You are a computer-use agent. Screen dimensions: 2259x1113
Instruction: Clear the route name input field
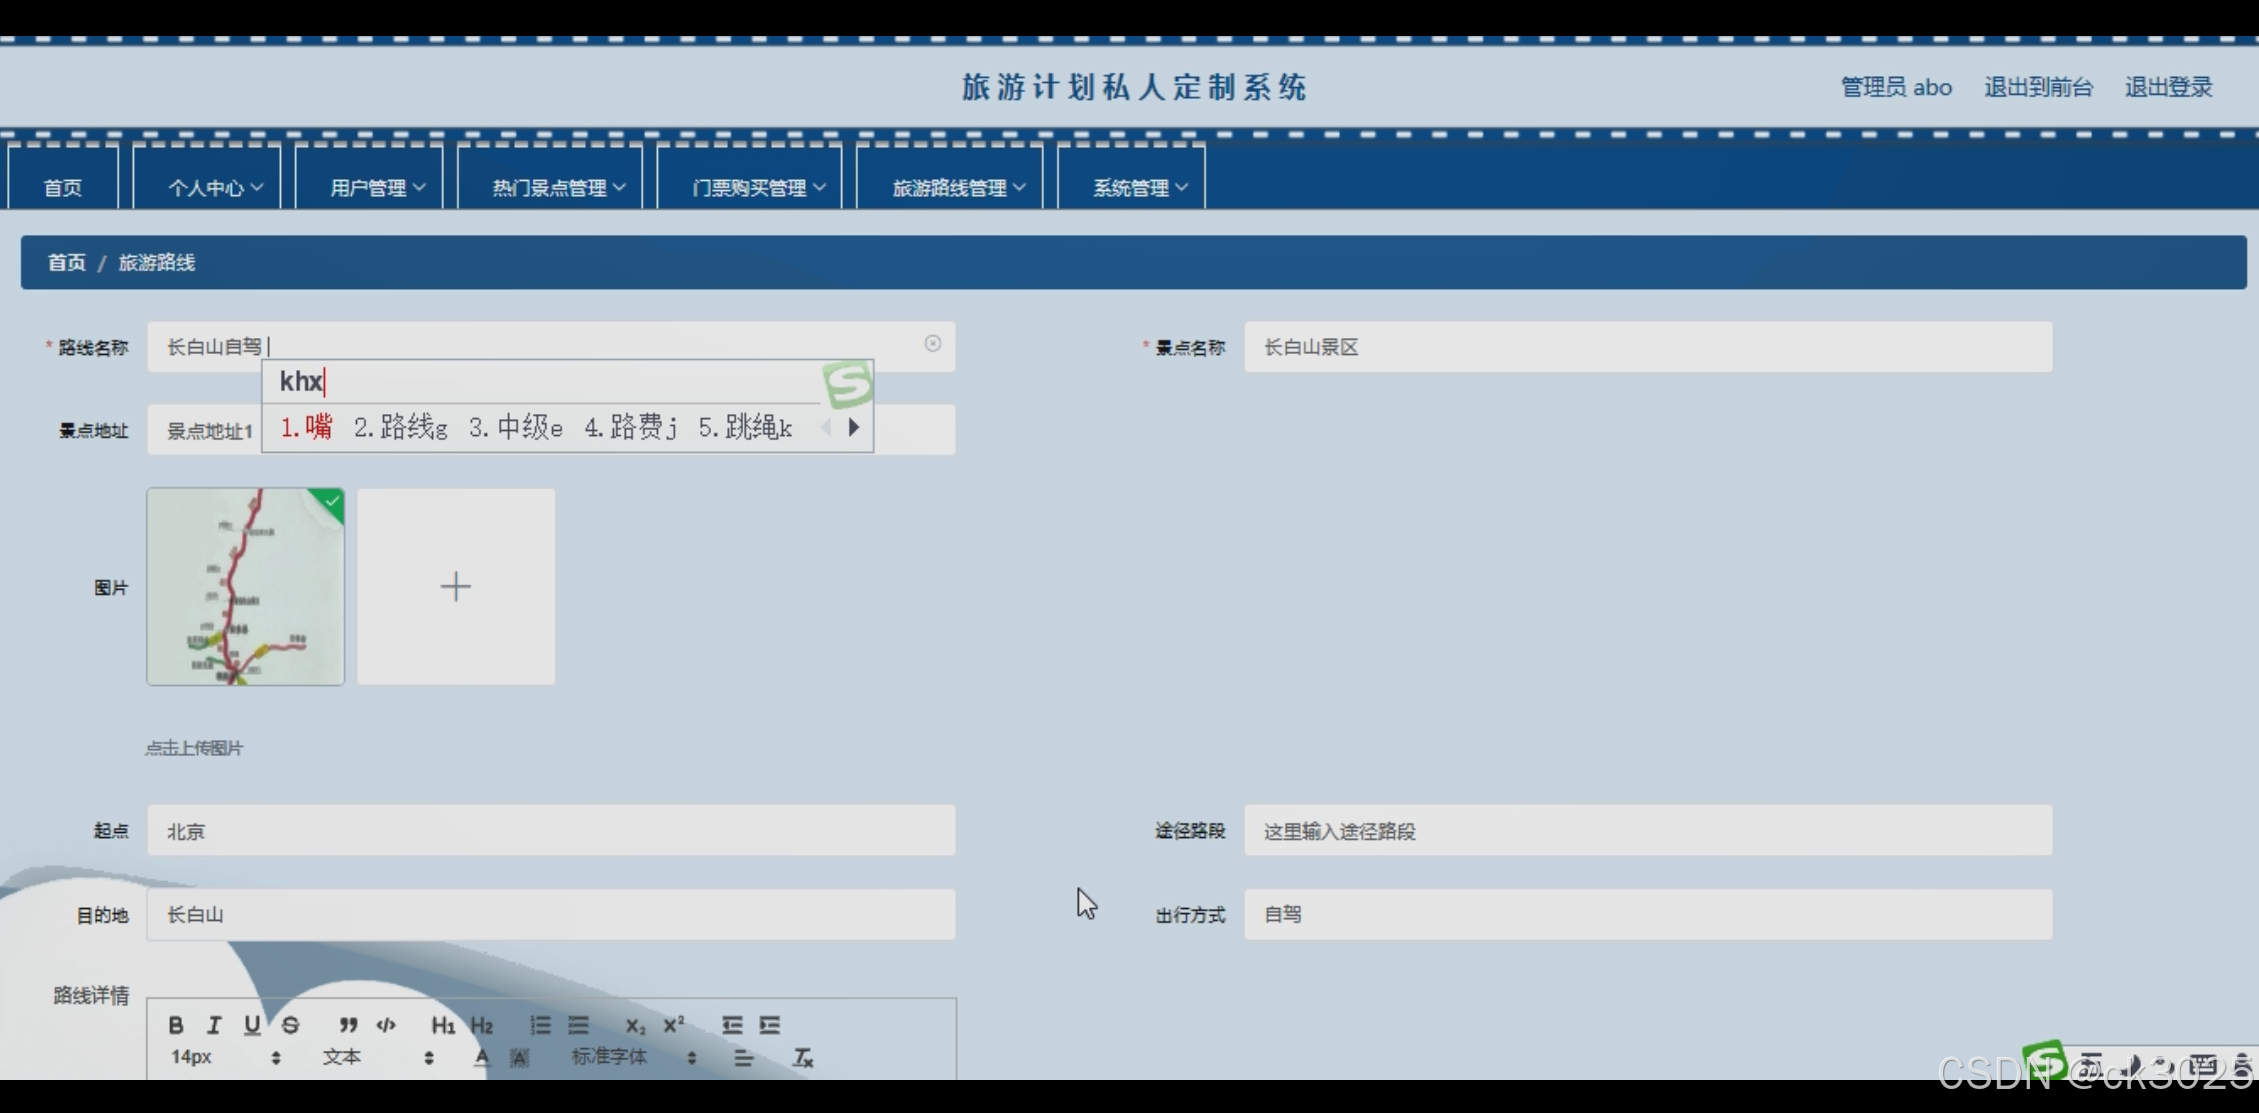click(932, 344)
